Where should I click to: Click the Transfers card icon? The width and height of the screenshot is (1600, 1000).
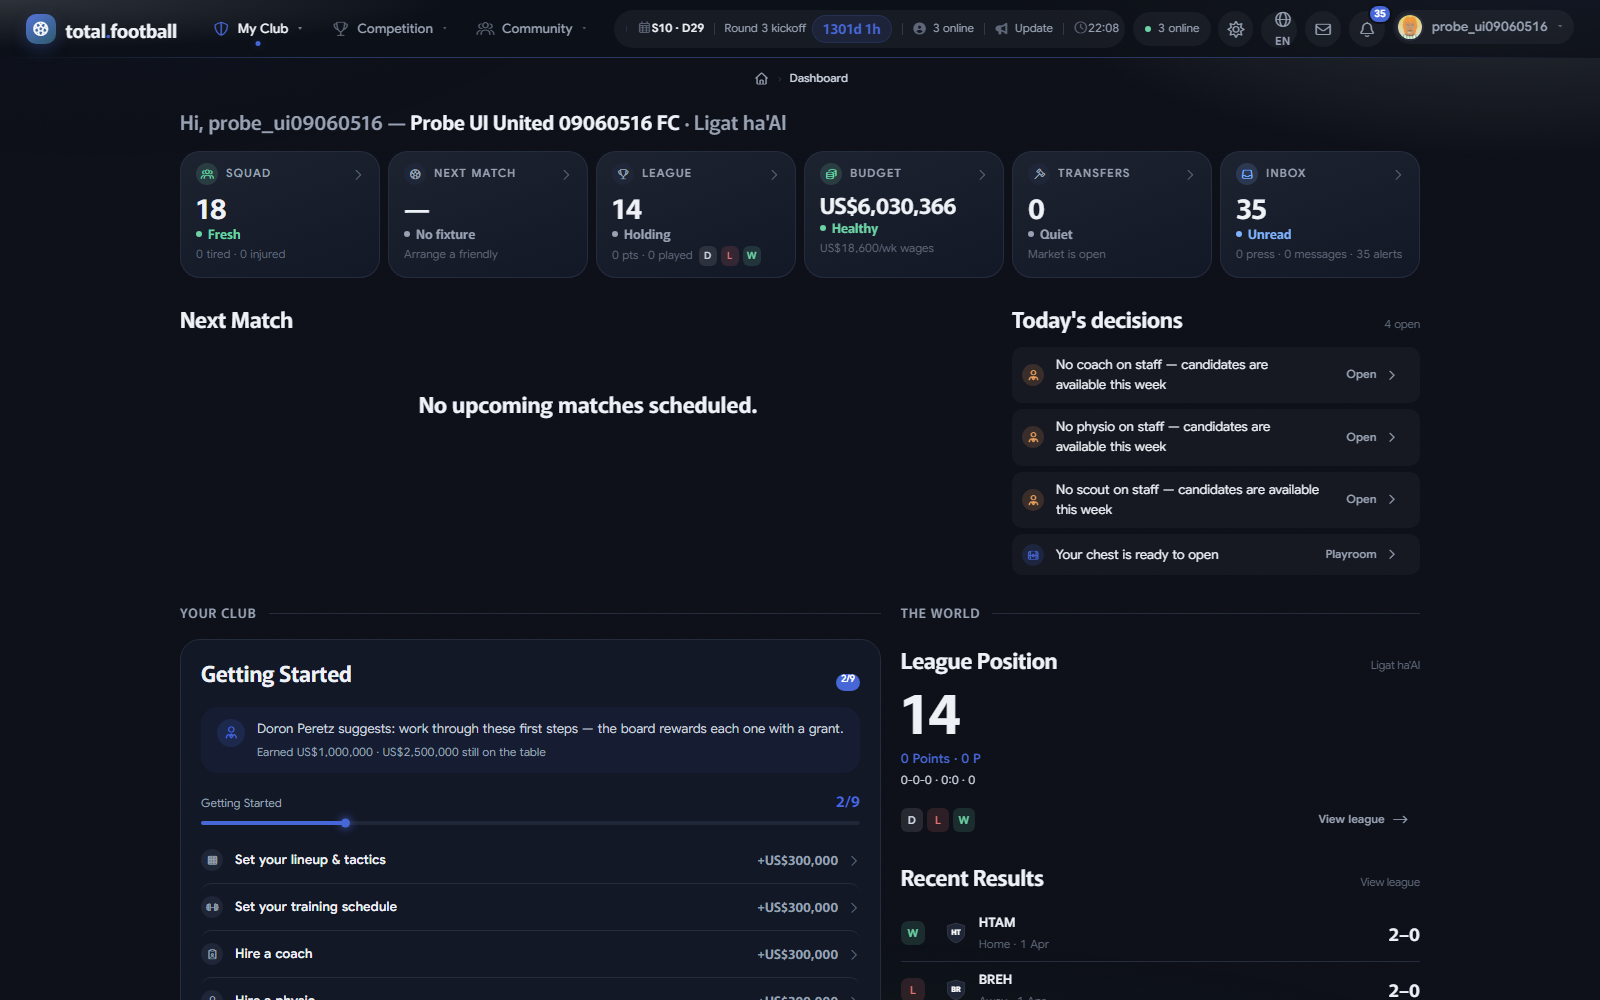click(x=1039, y=174)
